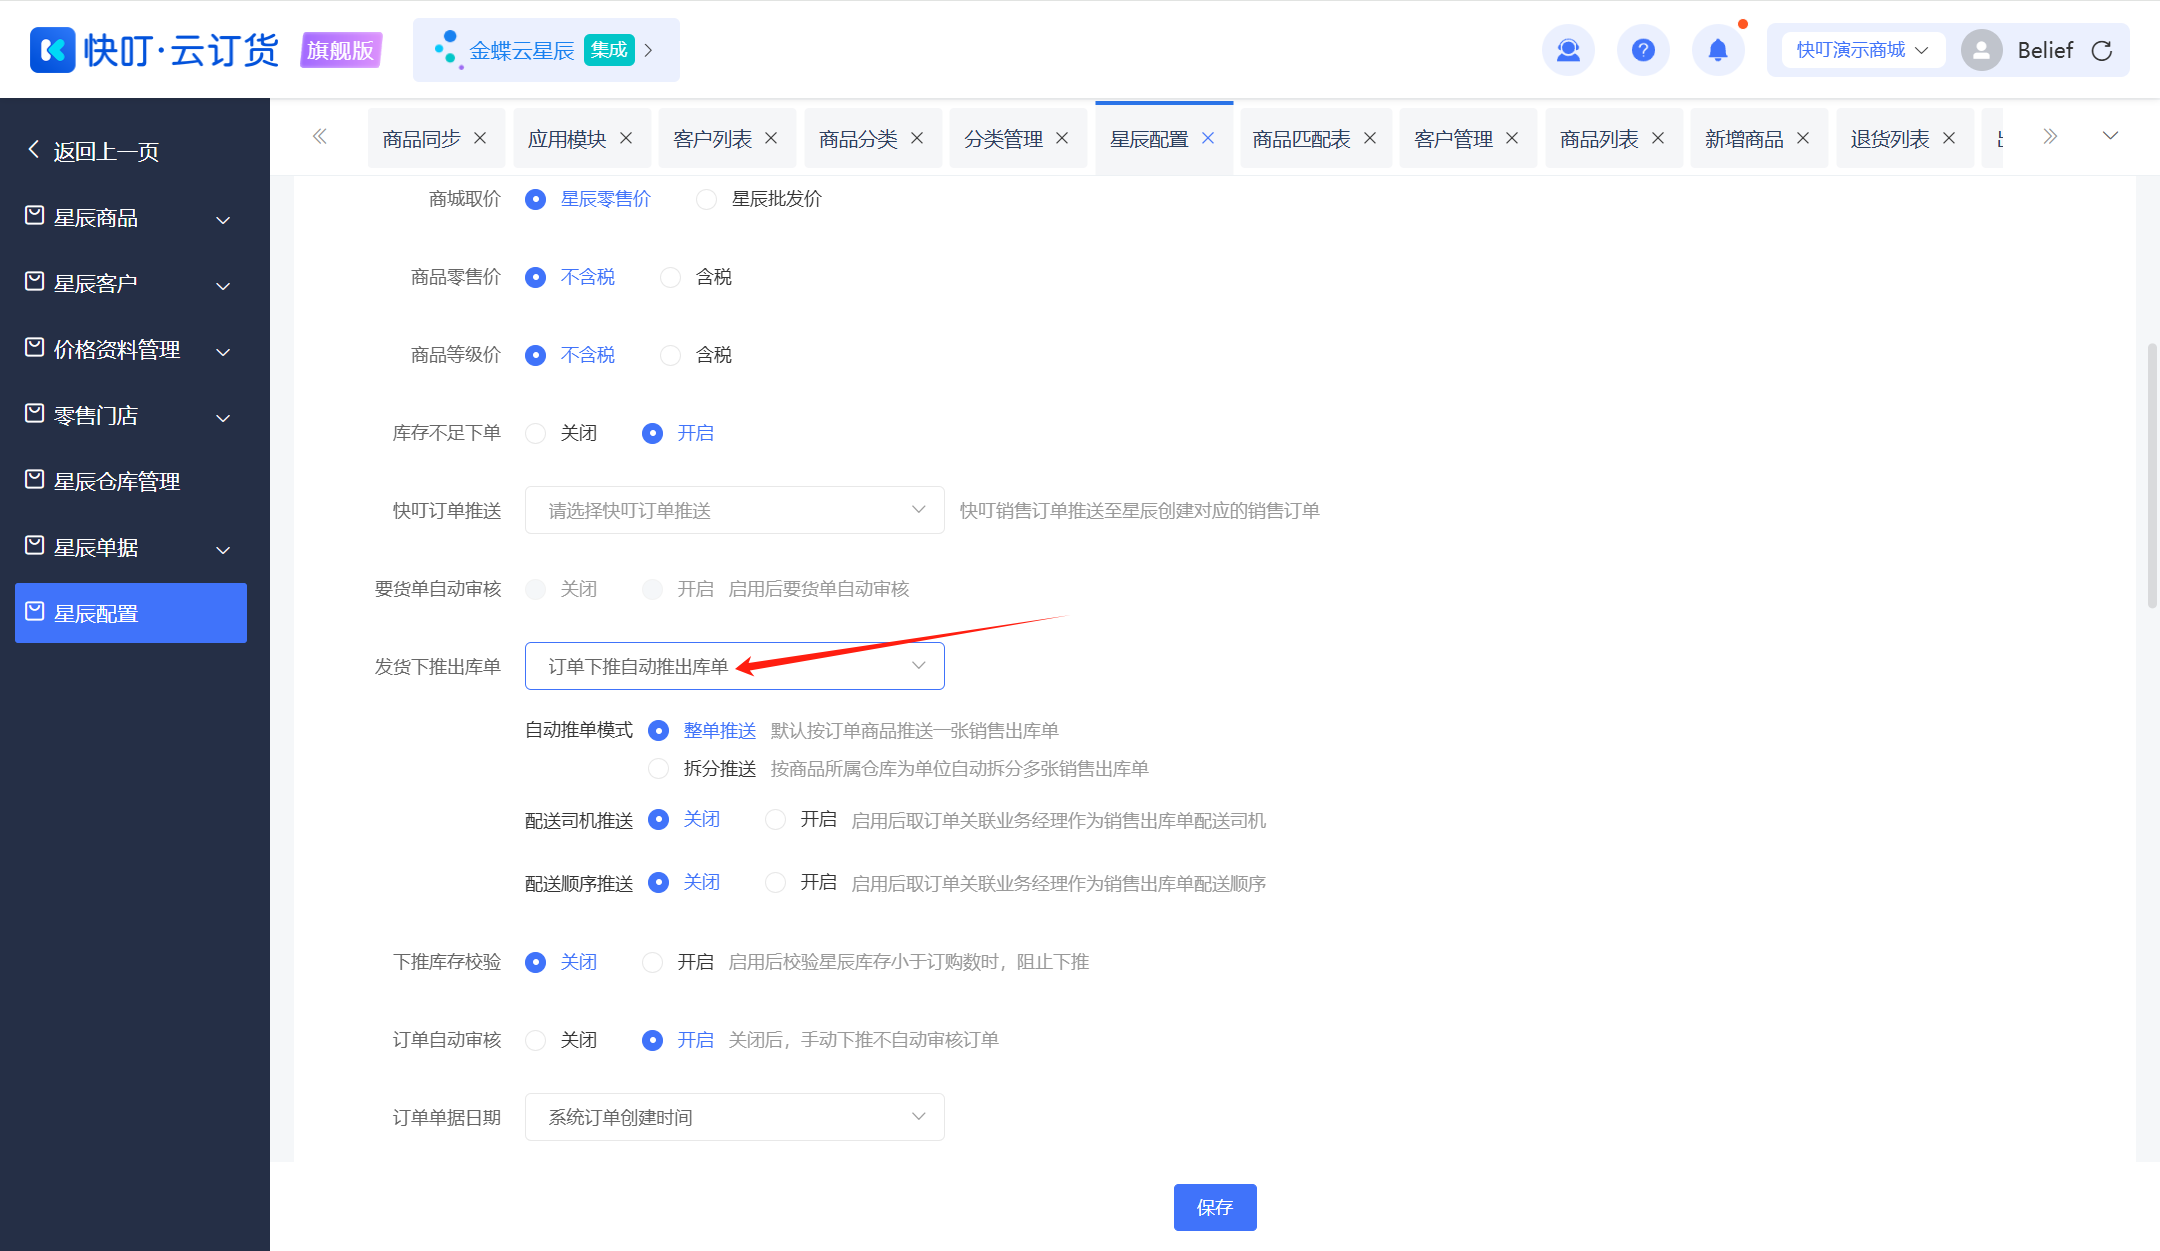Close the 商品分类 tab
2160x1251 pixels.
(x=917, y=138)
